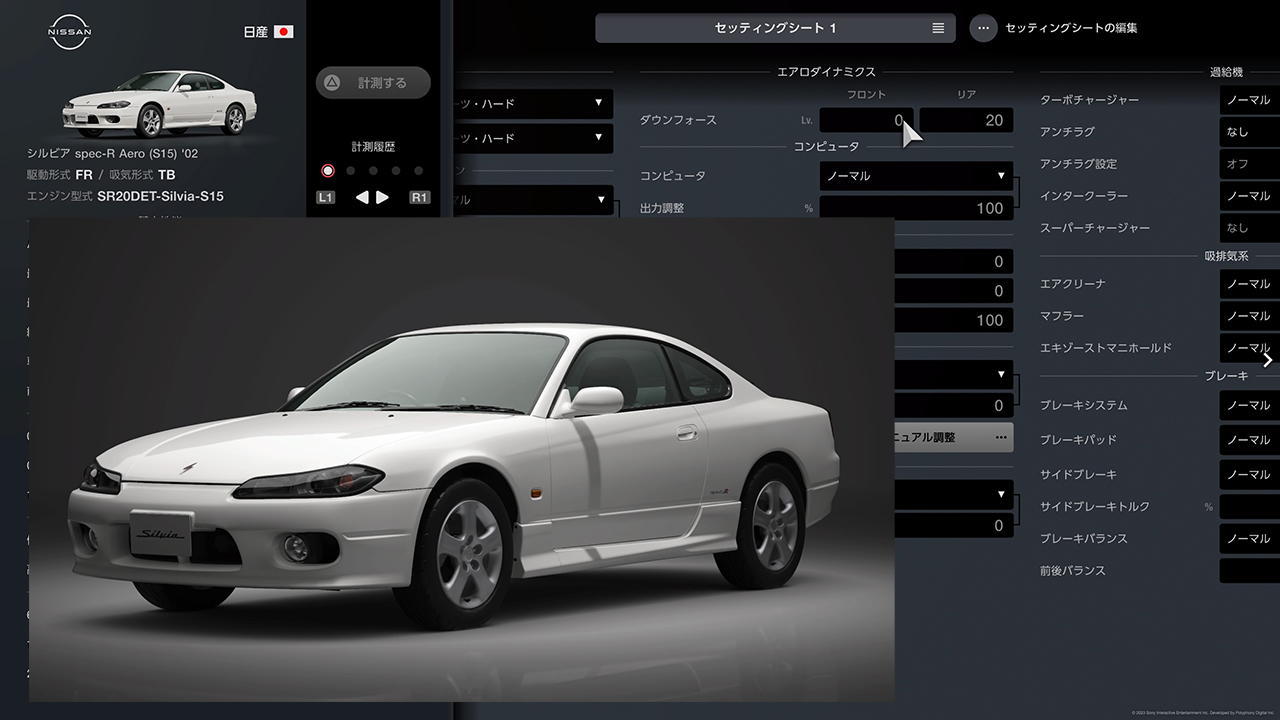Click the 計測履歴 label

coord(373,146)
